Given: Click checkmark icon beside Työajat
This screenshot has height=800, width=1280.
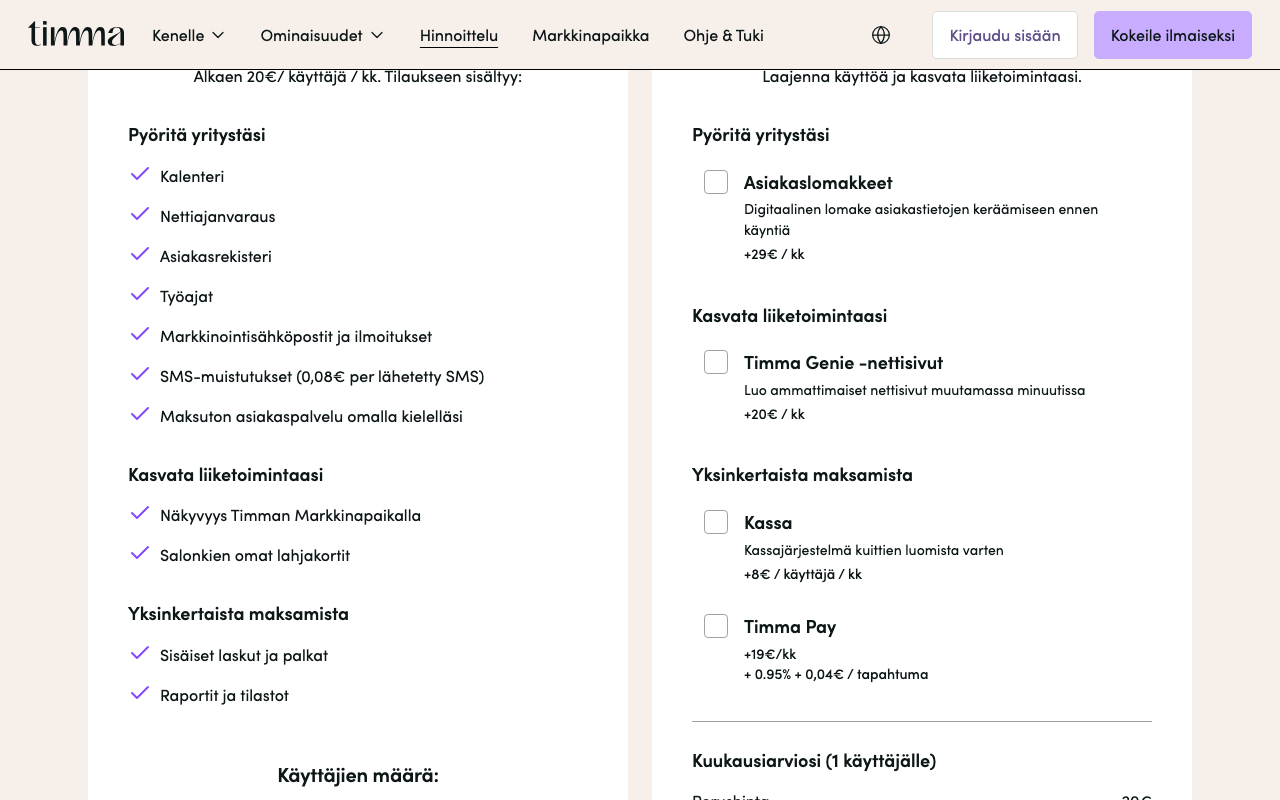Looking at the screenshot, I should tap(140, 294).
